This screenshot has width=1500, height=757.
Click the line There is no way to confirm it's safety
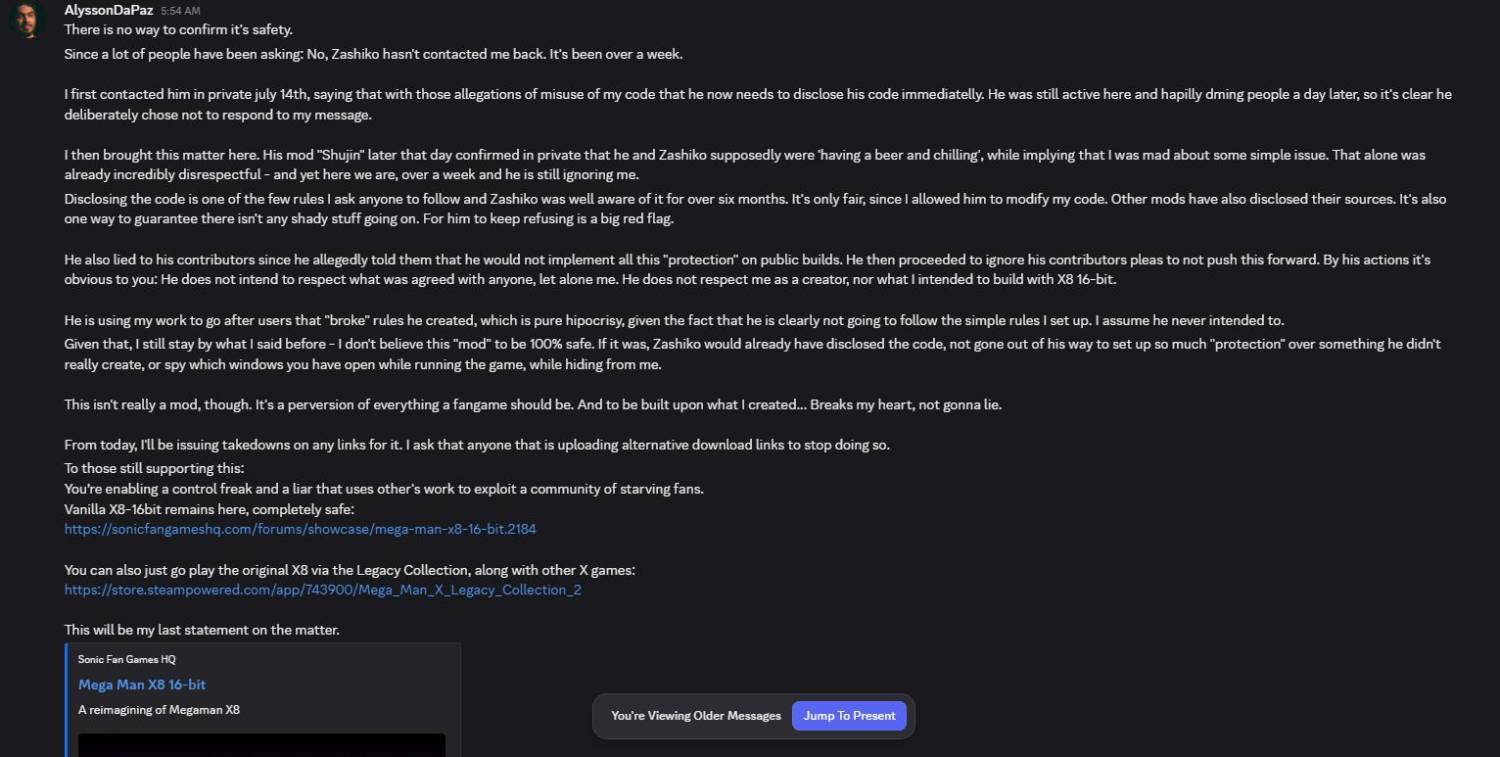pyautogui.click(x=179, y=30)
